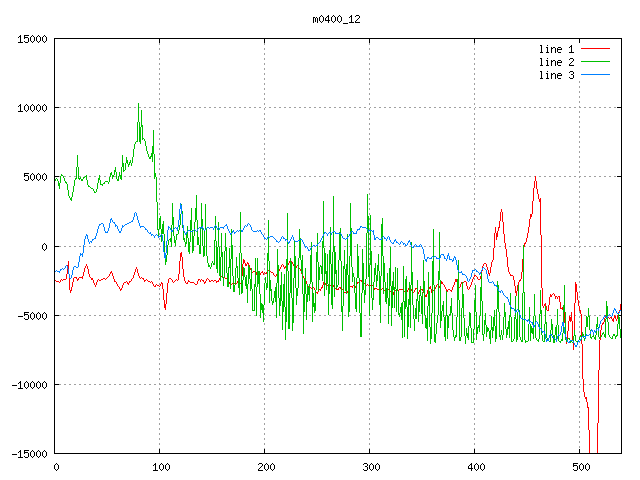640x480 pixels.
Task: Click the red legend sample for line 1
Action: (595, 49)
